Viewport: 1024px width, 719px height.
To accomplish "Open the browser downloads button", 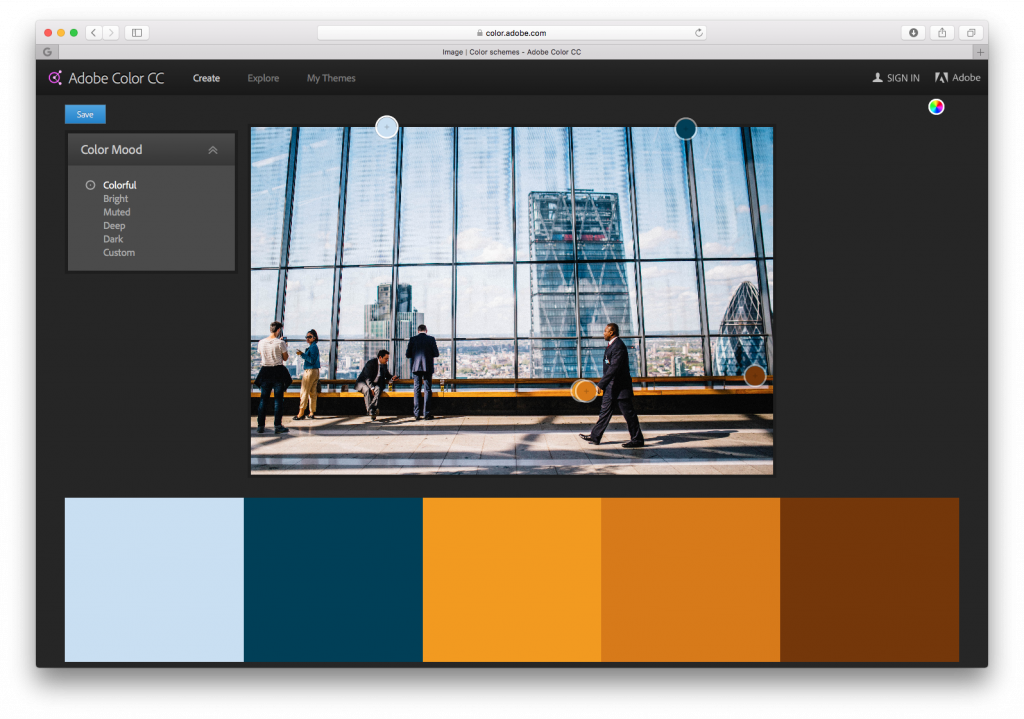I will (x=913, y=32).
